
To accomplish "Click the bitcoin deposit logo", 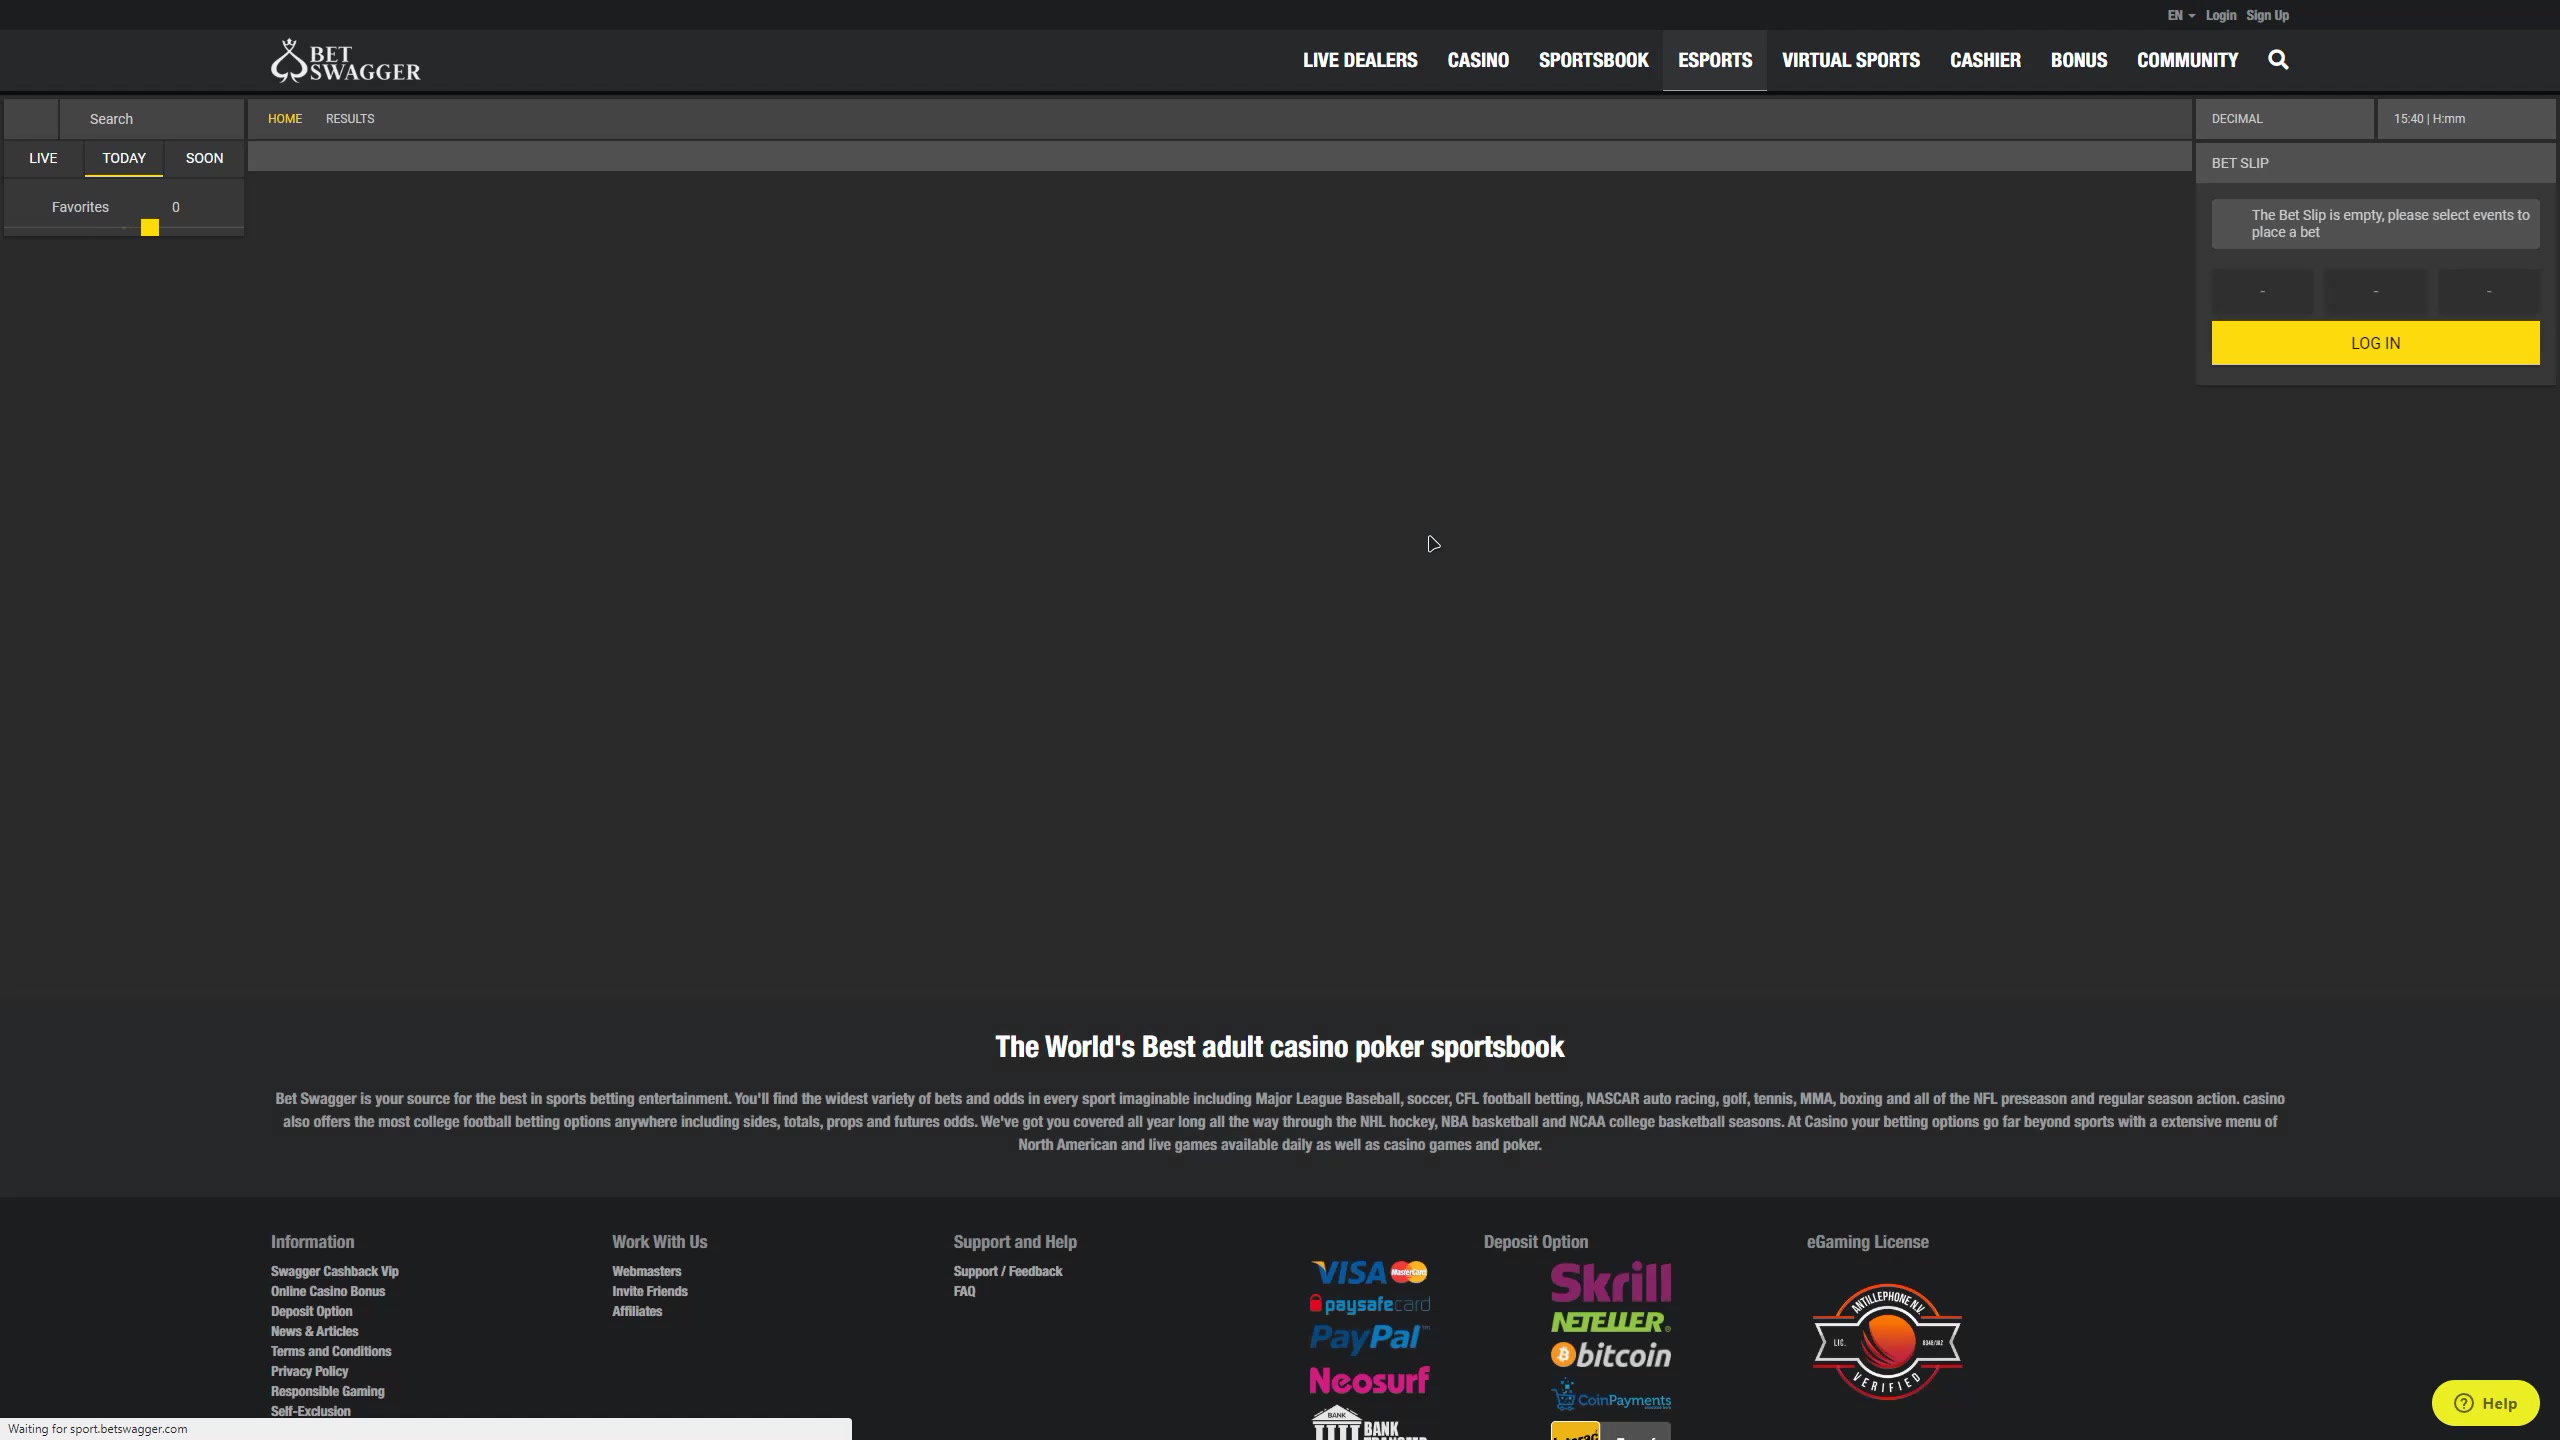I will [1610, 1356].
